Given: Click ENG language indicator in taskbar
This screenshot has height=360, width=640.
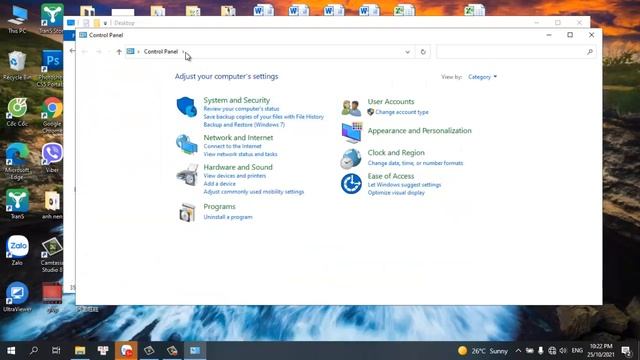Looking at the screenshot, I should pos(577,351).
